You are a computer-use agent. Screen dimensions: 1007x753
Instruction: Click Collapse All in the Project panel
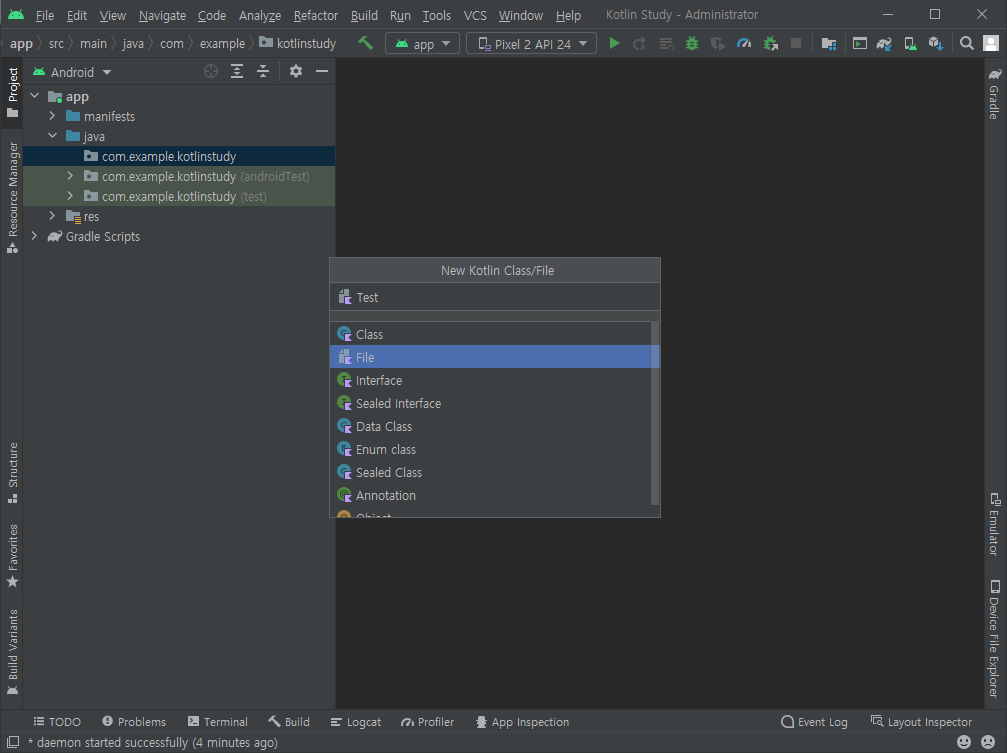pos(264,71)
